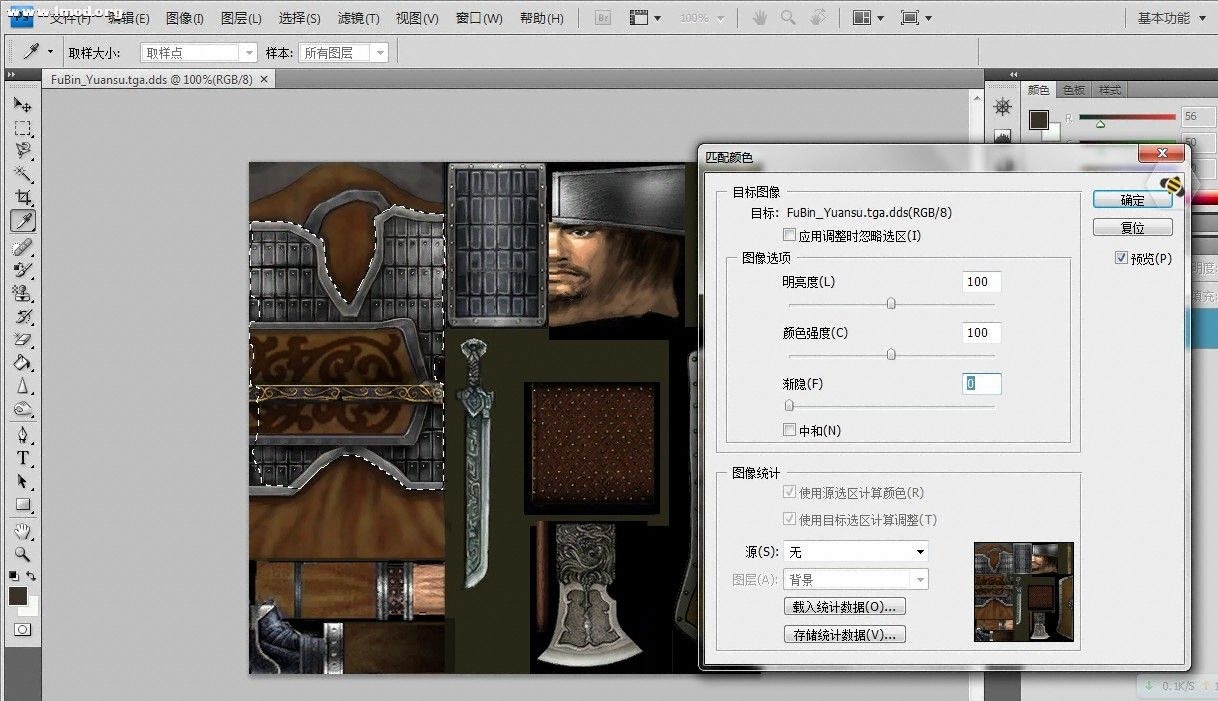1218x701 pixels.
Task: Open the 滤镜(T) filter menu
Action: (358, 18)
